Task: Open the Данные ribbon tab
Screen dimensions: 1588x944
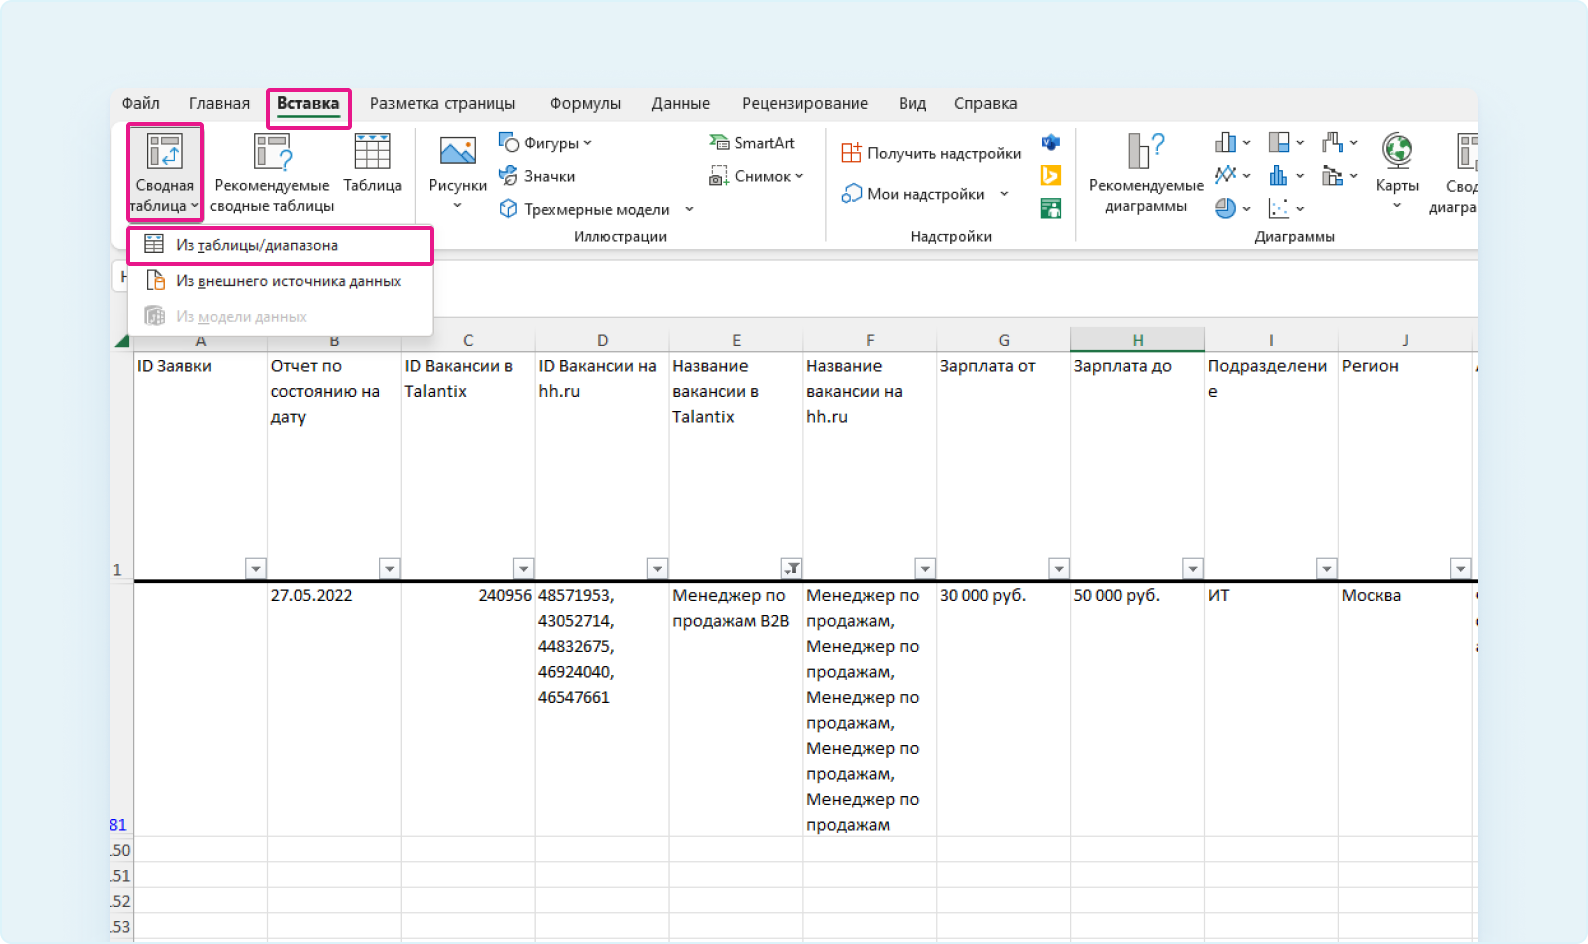Action: pyautogui.click(x=680, y=103)
